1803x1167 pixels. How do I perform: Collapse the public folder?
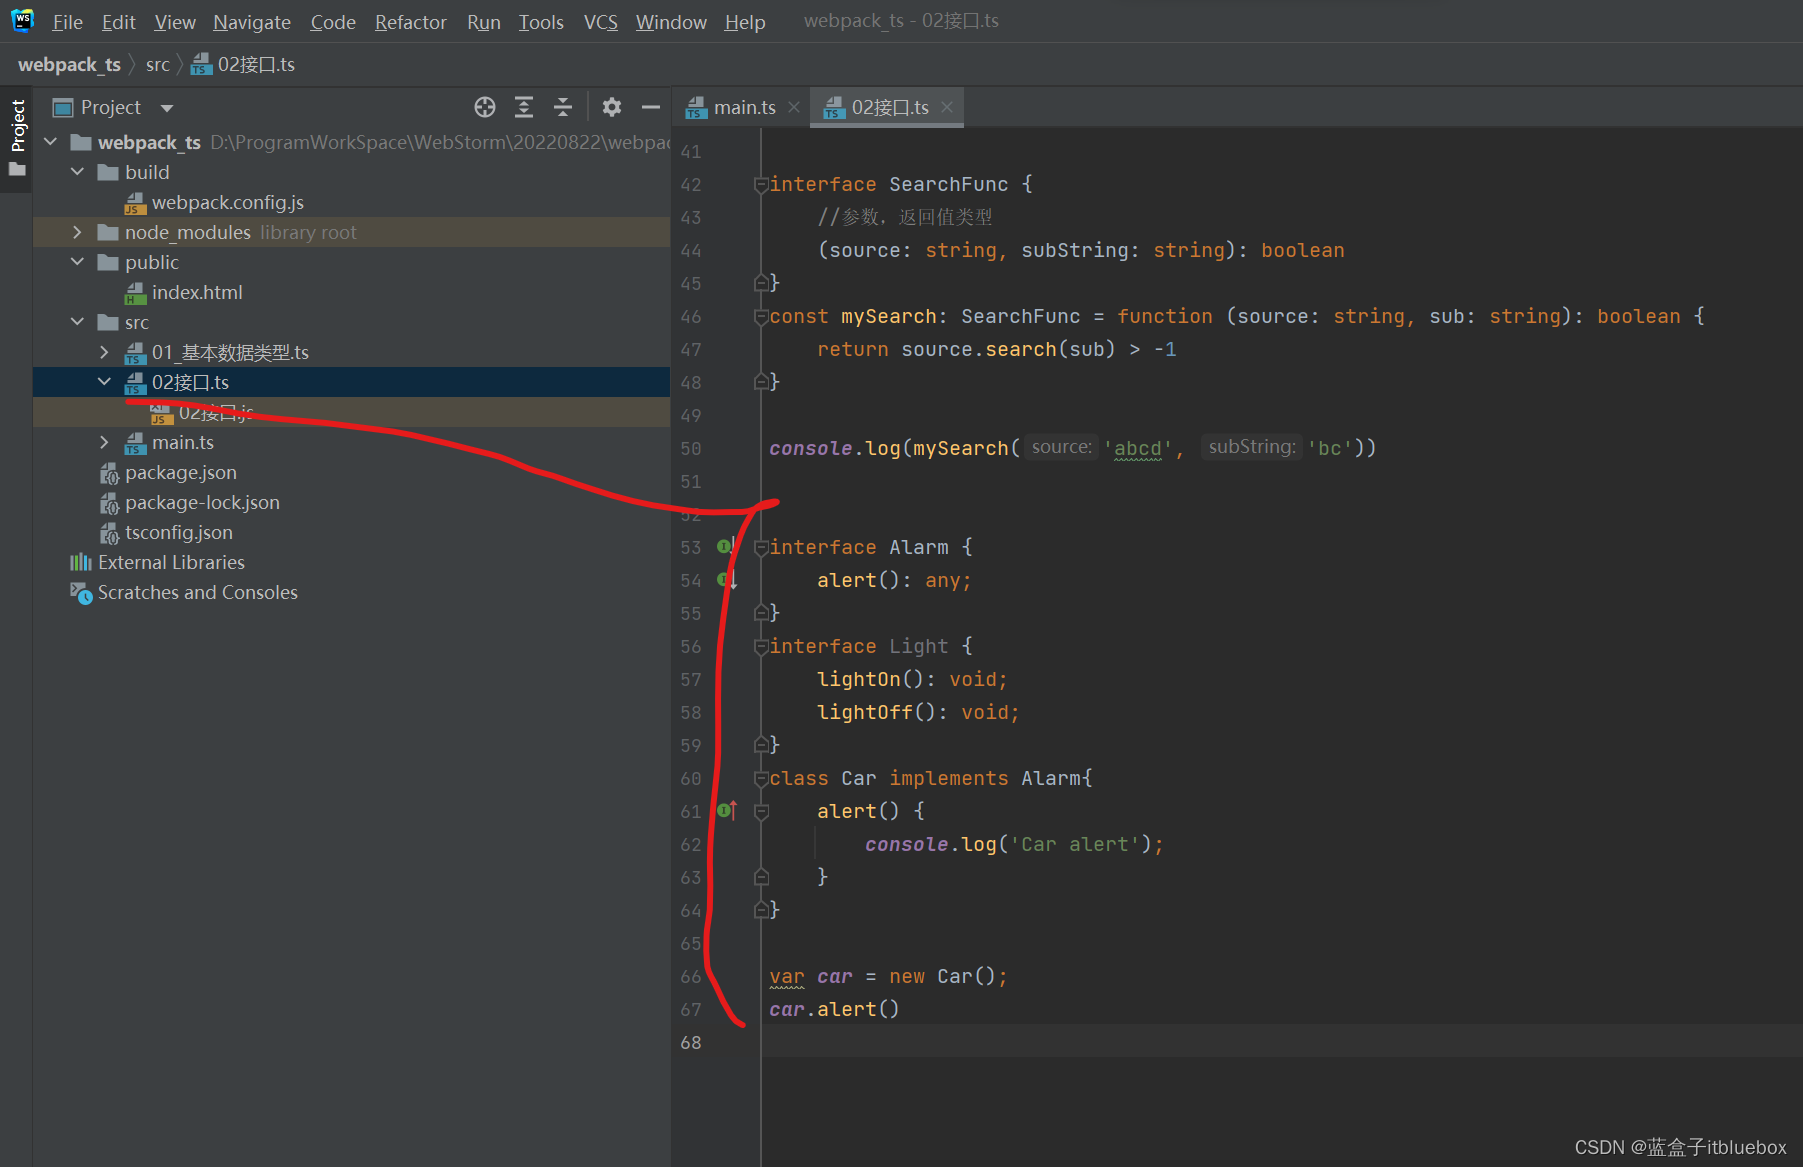[x=78, y=262]
